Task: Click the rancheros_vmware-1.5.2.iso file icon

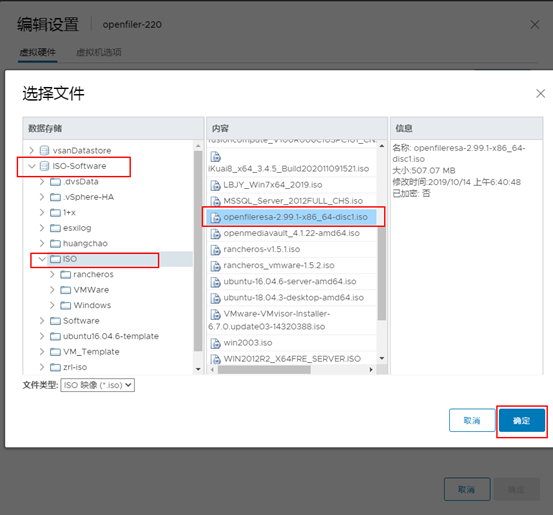Action: point(215,266)
